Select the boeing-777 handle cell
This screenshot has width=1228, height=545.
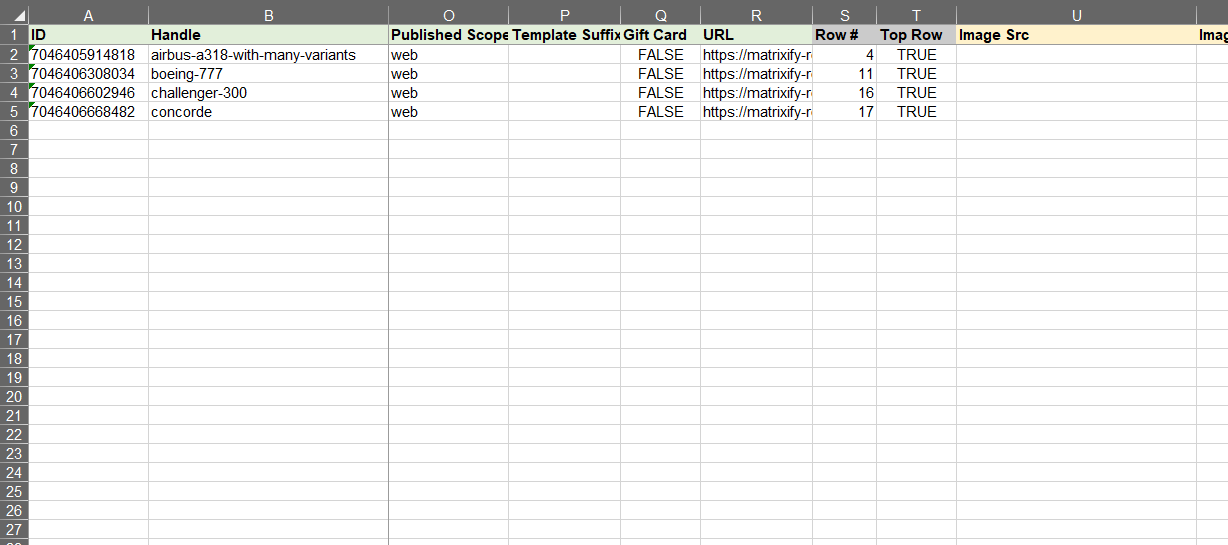tap(268, 74)
